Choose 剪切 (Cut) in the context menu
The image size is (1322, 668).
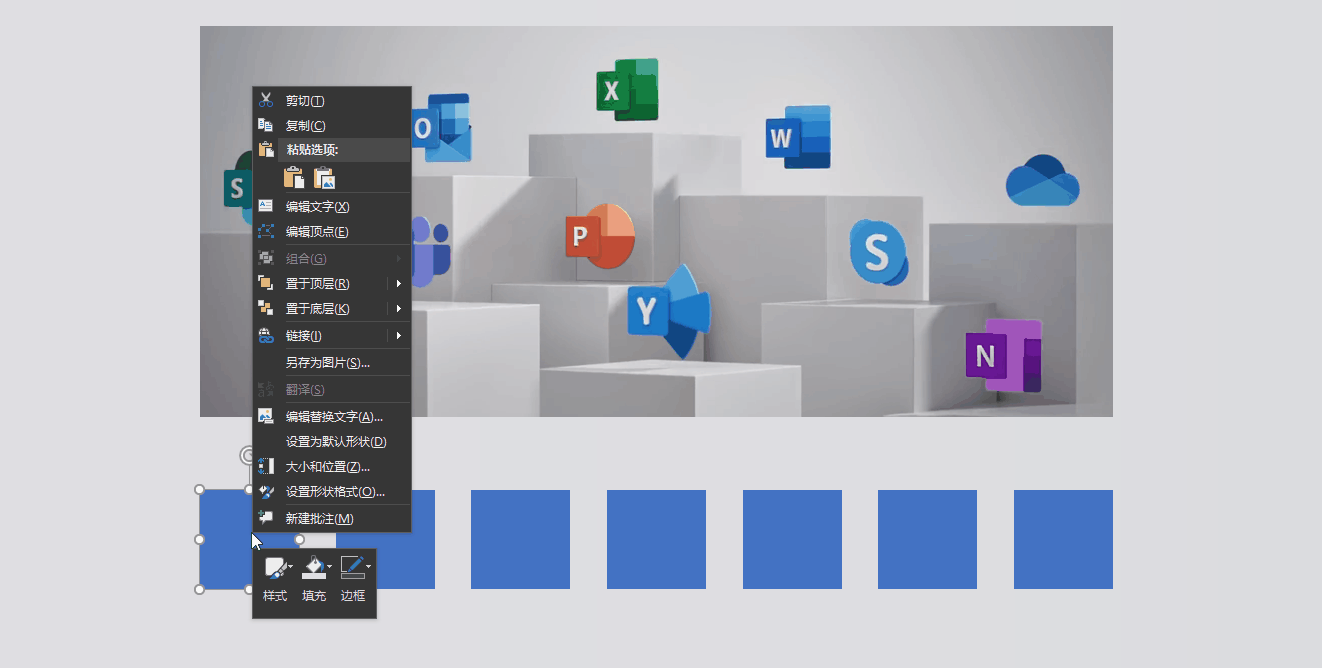(331, 100)
